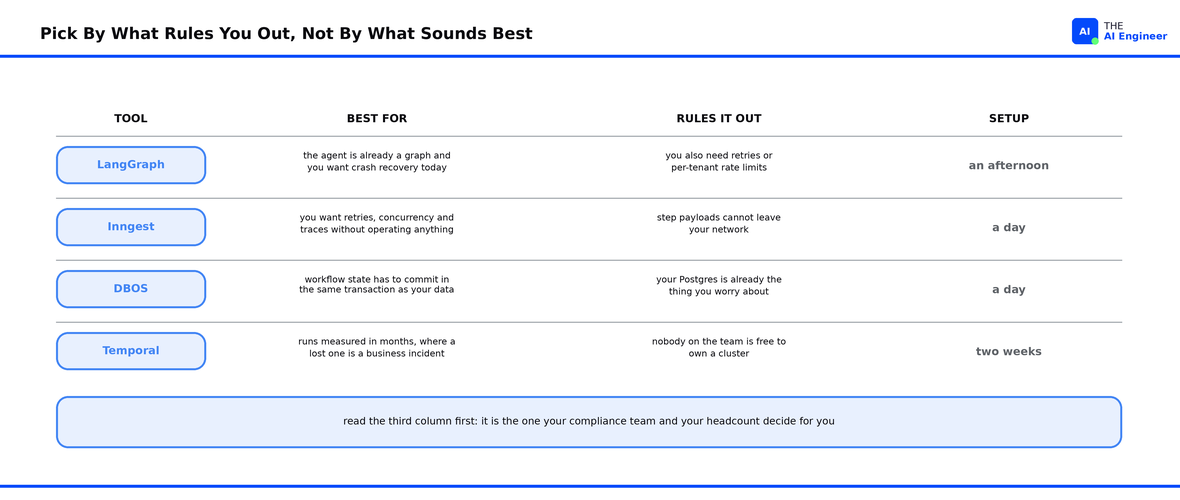Click DBOS's 'a day' setup value
This screenshot has height=500, width=1180.
pyautogui.click(x=1008, y=290)
